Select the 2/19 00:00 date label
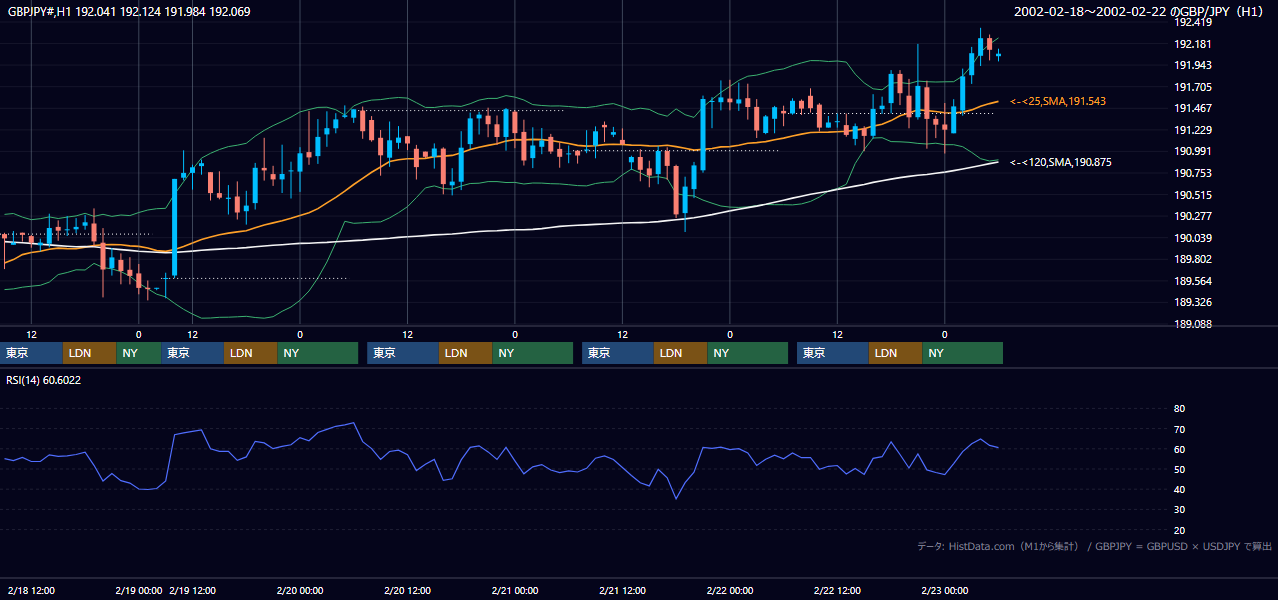 [x=138, y=591]
